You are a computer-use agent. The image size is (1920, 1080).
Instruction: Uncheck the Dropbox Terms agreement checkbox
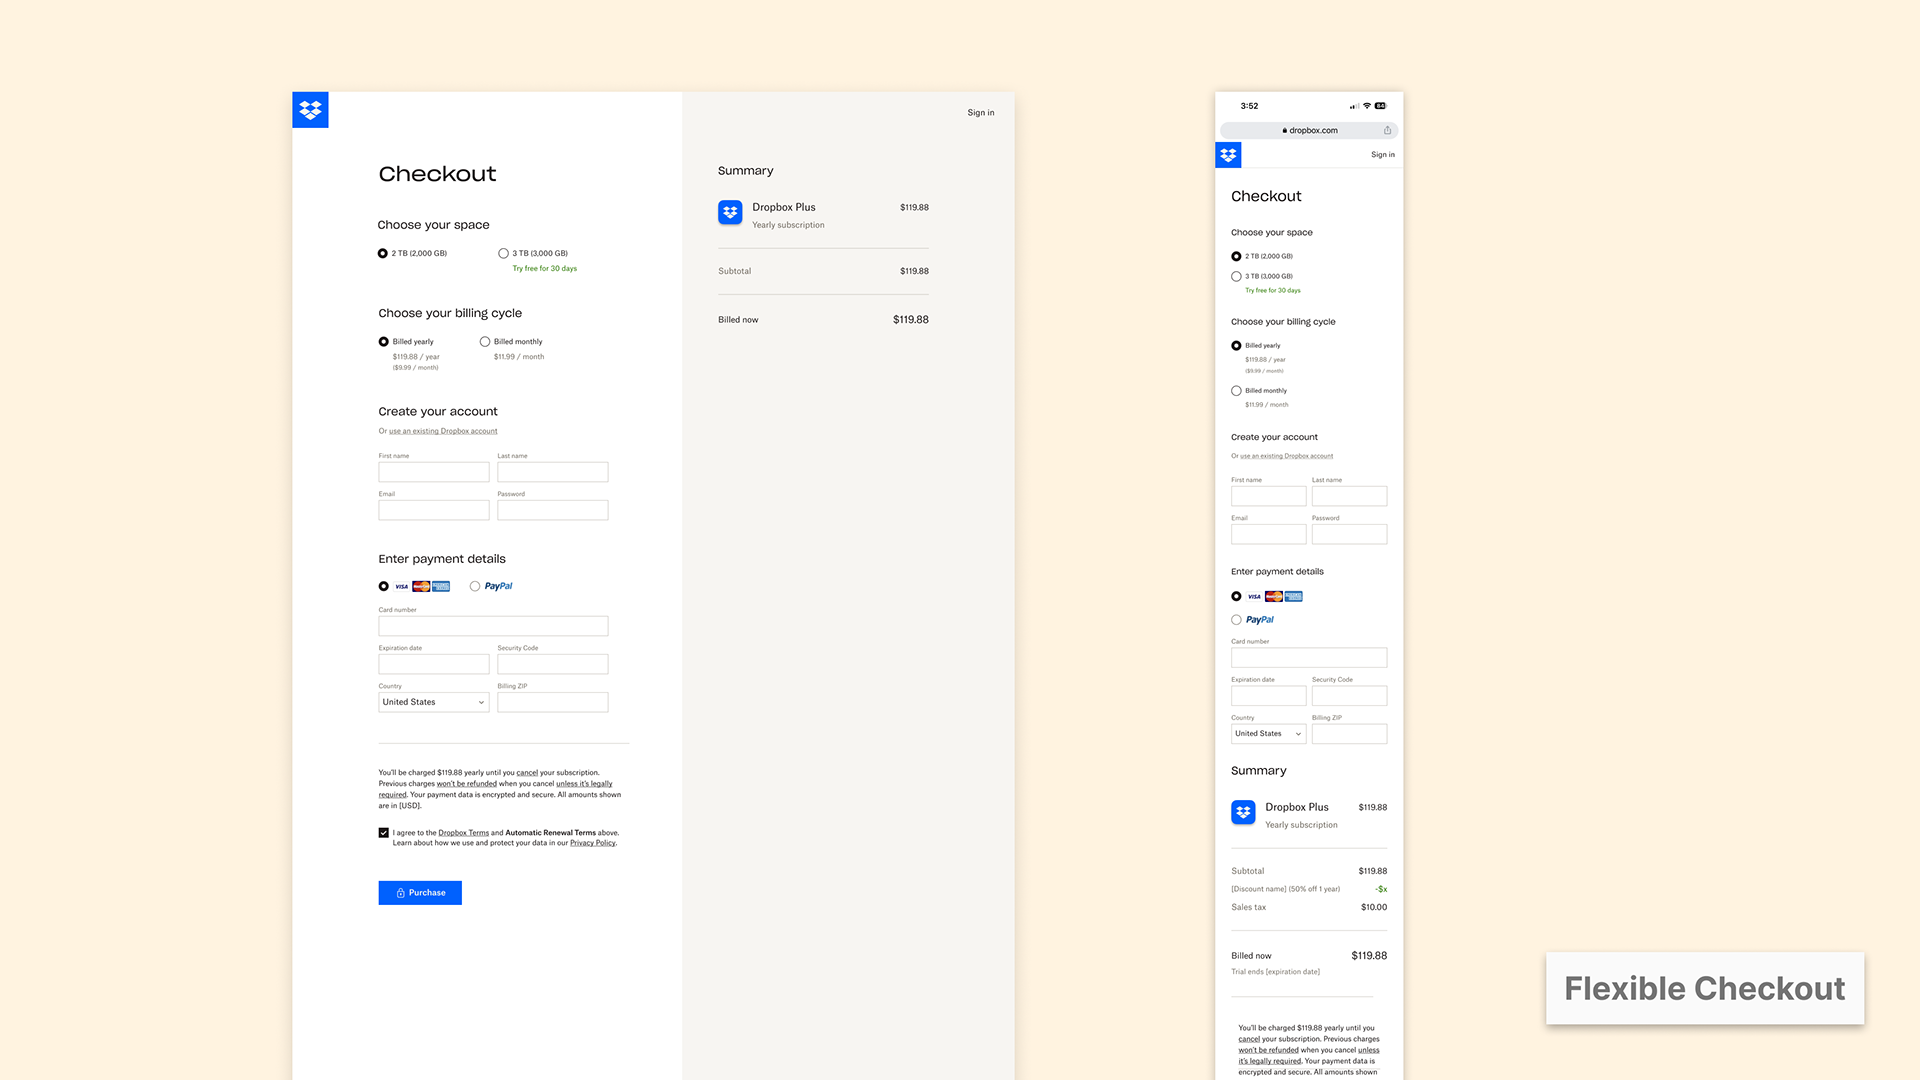384,832
